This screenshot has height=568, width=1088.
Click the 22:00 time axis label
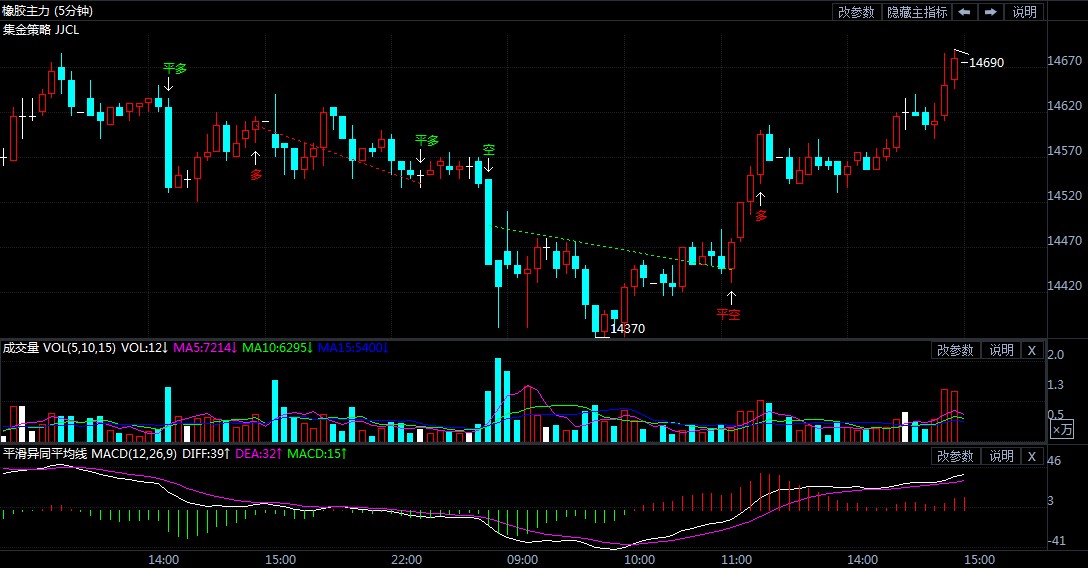406,560
